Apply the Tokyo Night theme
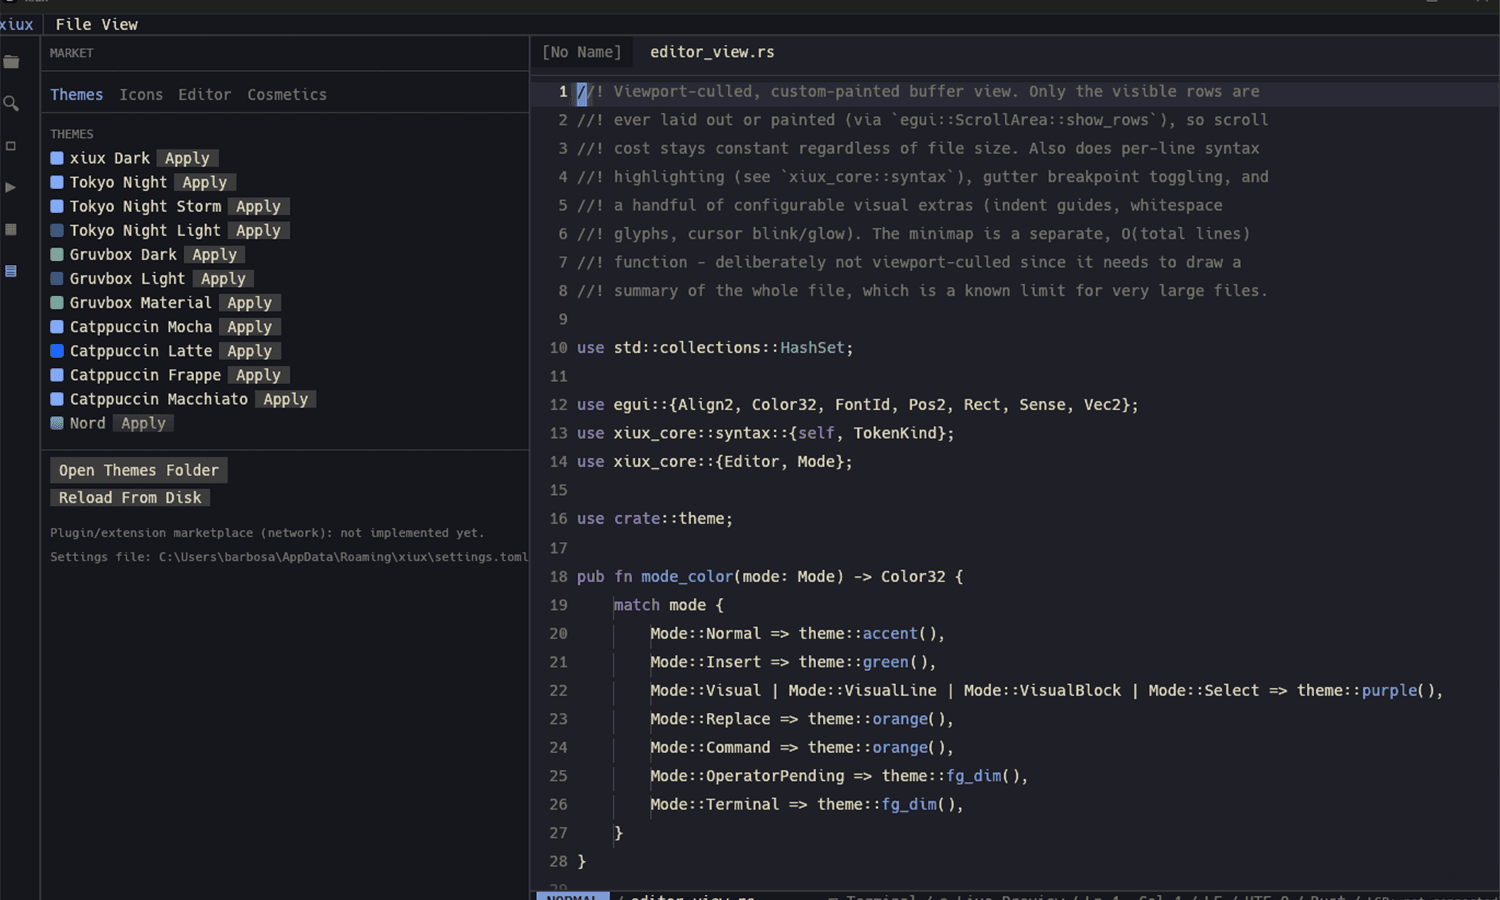The image size is (1500, 900). [205, 182]
